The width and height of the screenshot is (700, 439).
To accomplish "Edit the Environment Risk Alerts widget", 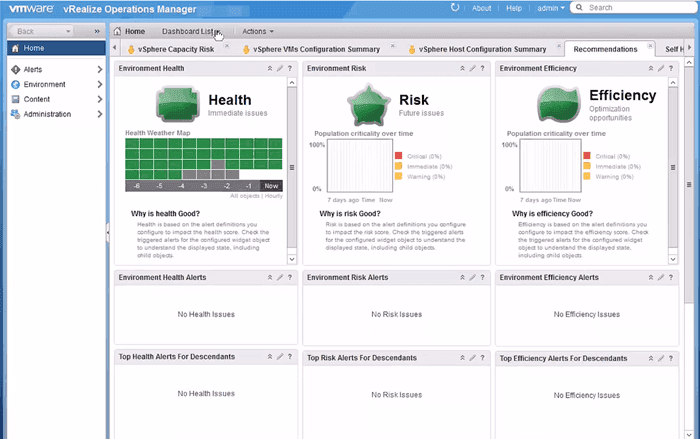I will point(472,277).
